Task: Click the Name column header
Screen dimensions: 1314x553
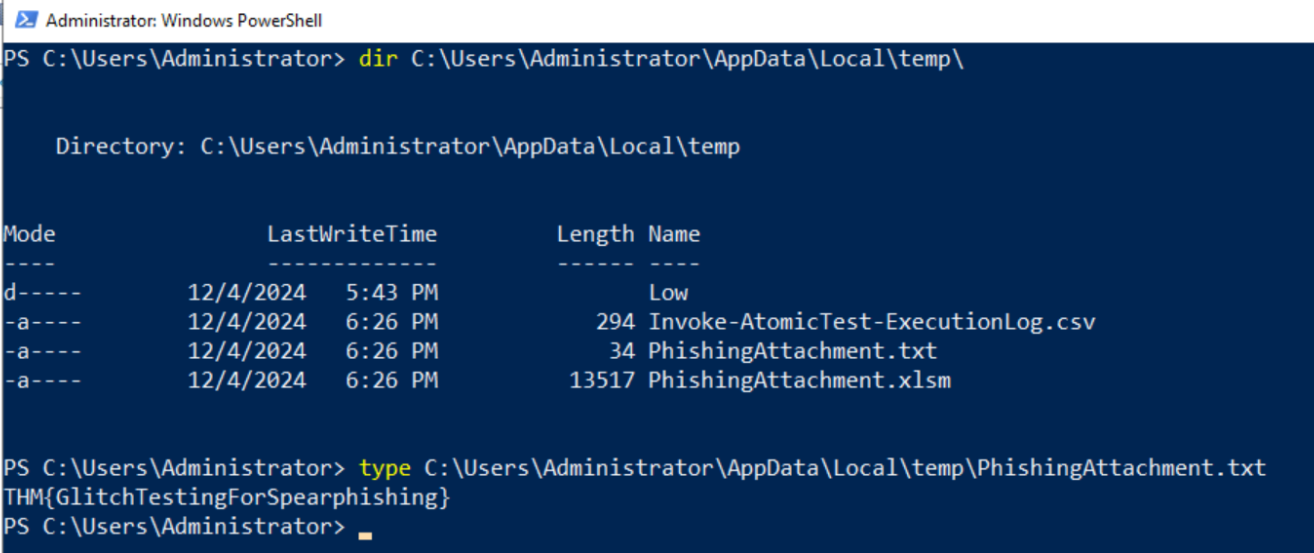Action: (x=674, y=234)
